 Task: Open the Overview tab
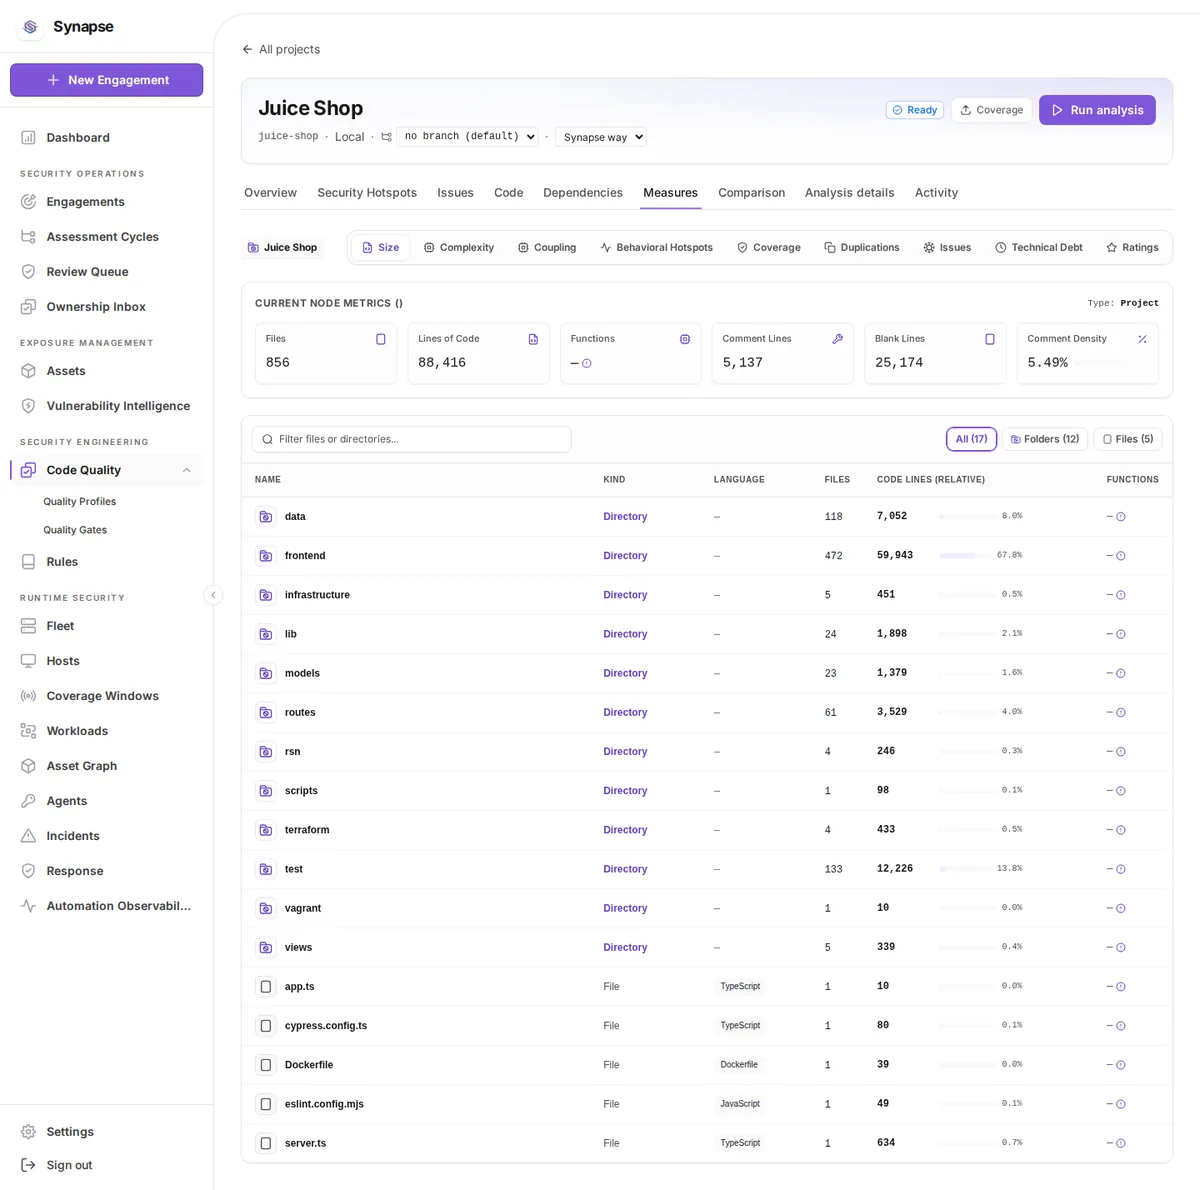click(x=270, y=193)
